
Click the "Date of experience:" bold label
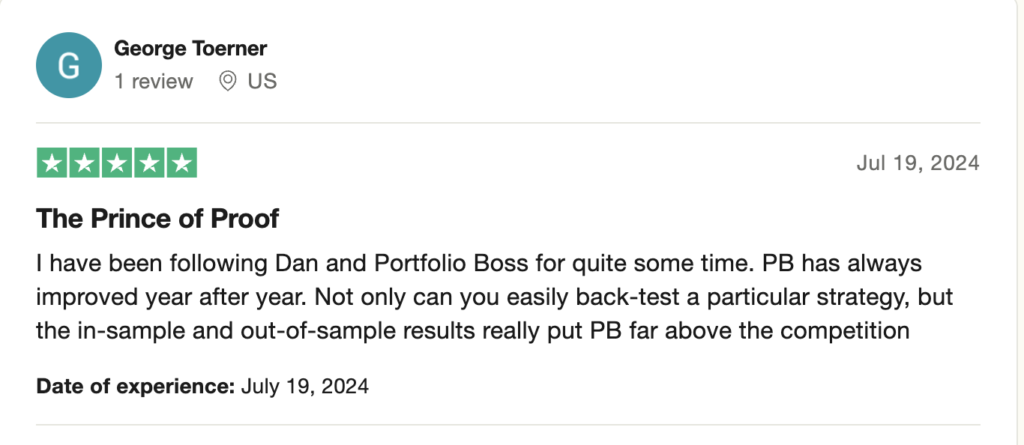point(135,386)
